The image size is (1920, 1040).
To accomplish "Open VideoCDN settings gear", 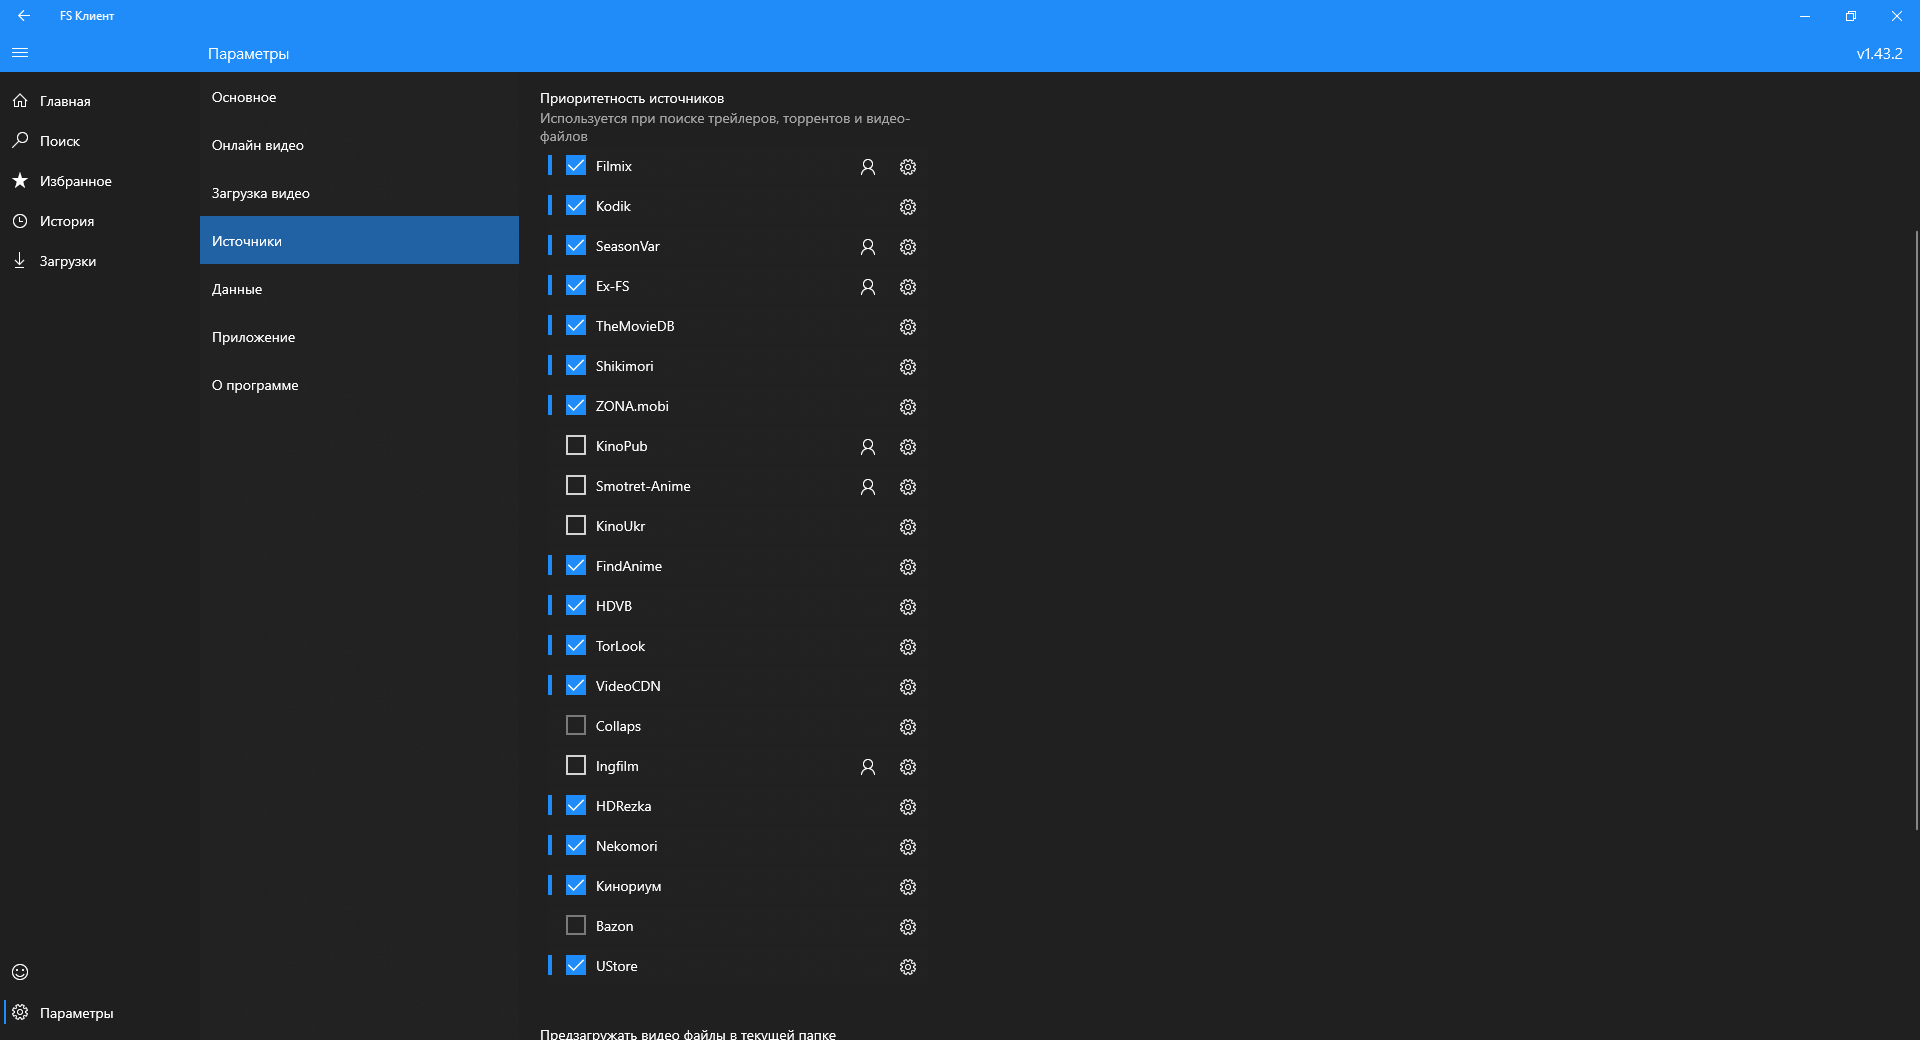I will tap(908, 687).
